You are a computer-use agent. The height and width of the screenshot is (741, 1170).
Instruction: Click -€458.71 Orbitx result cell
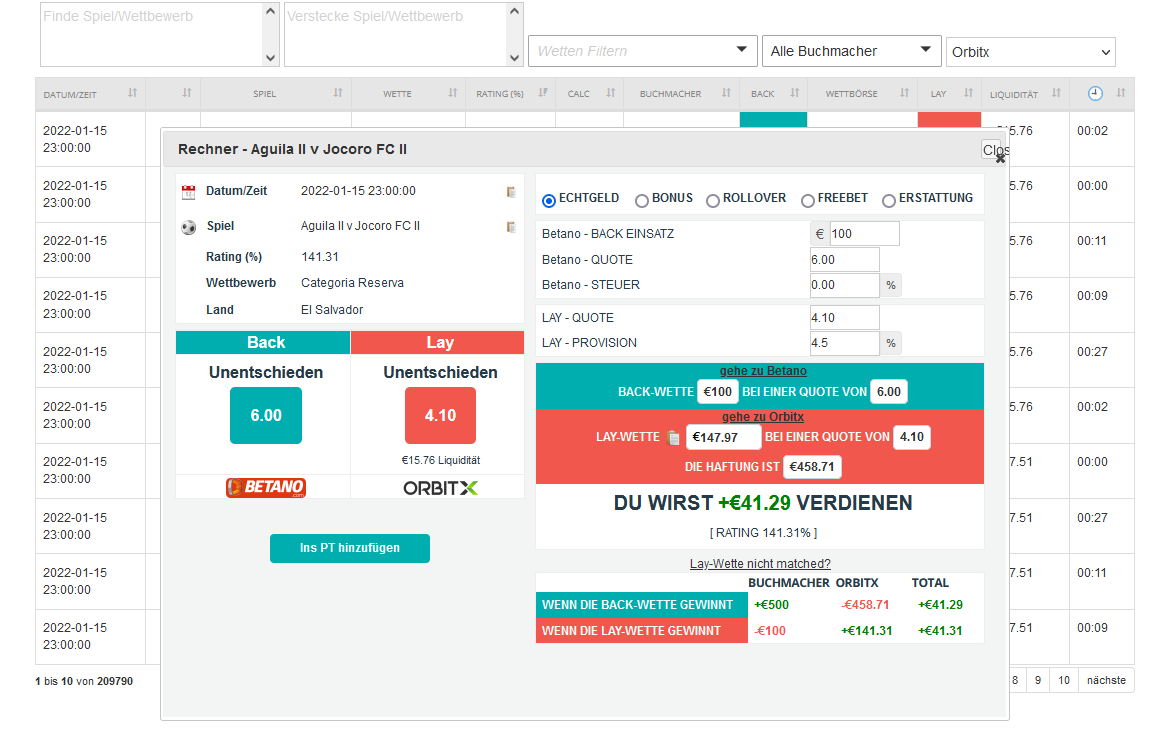[x=866, y=605]
